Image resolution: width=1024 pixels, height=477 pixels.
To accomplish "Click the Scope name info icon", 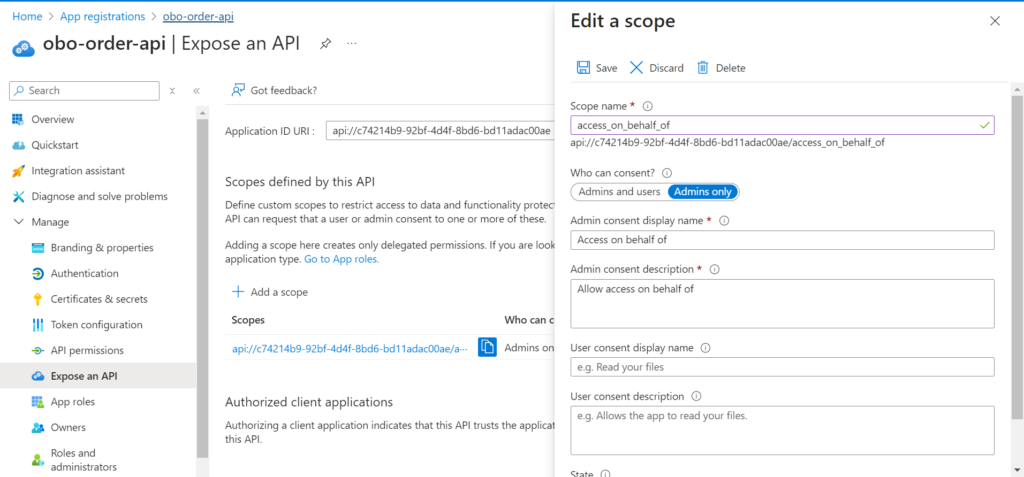I will pos(648,106).
